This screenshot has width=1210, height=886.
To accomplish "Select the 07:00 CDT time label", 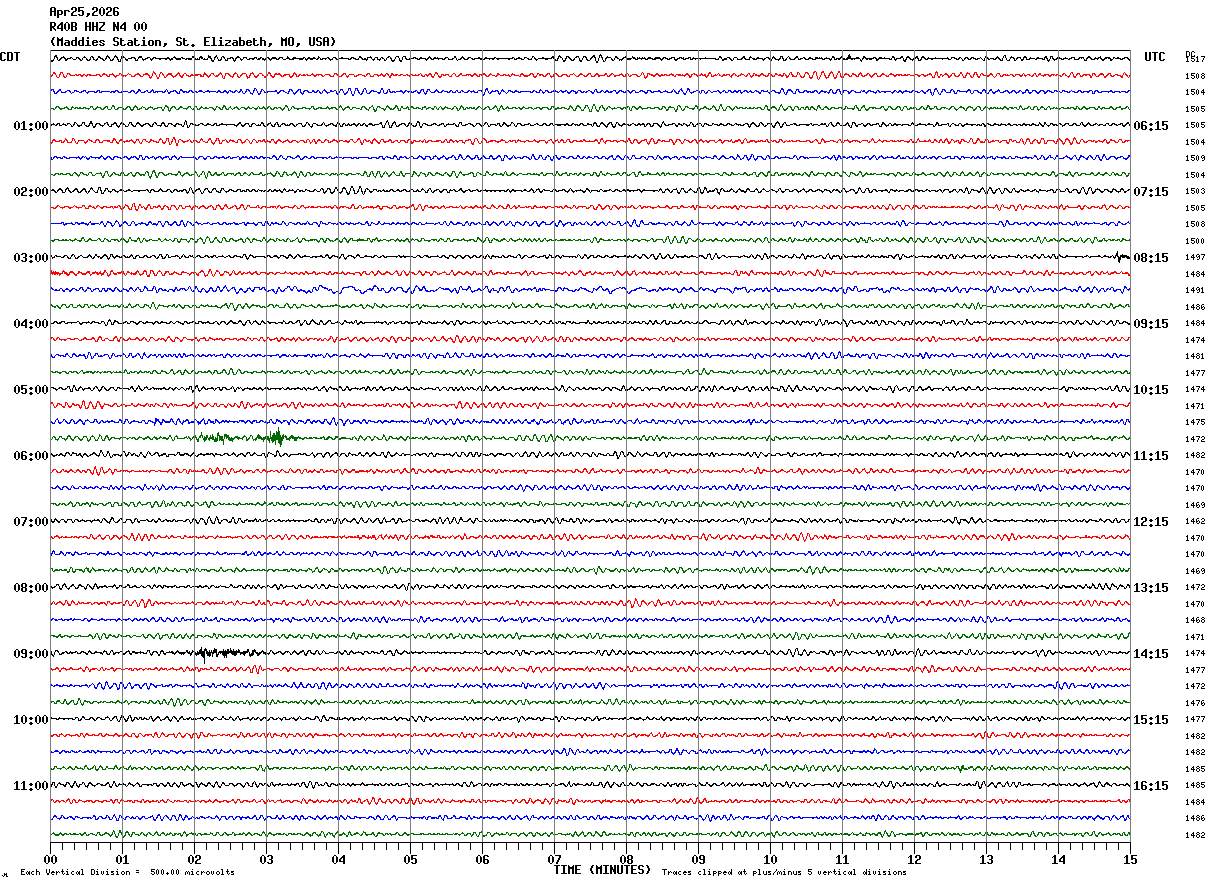I will (x=31, y=522).
